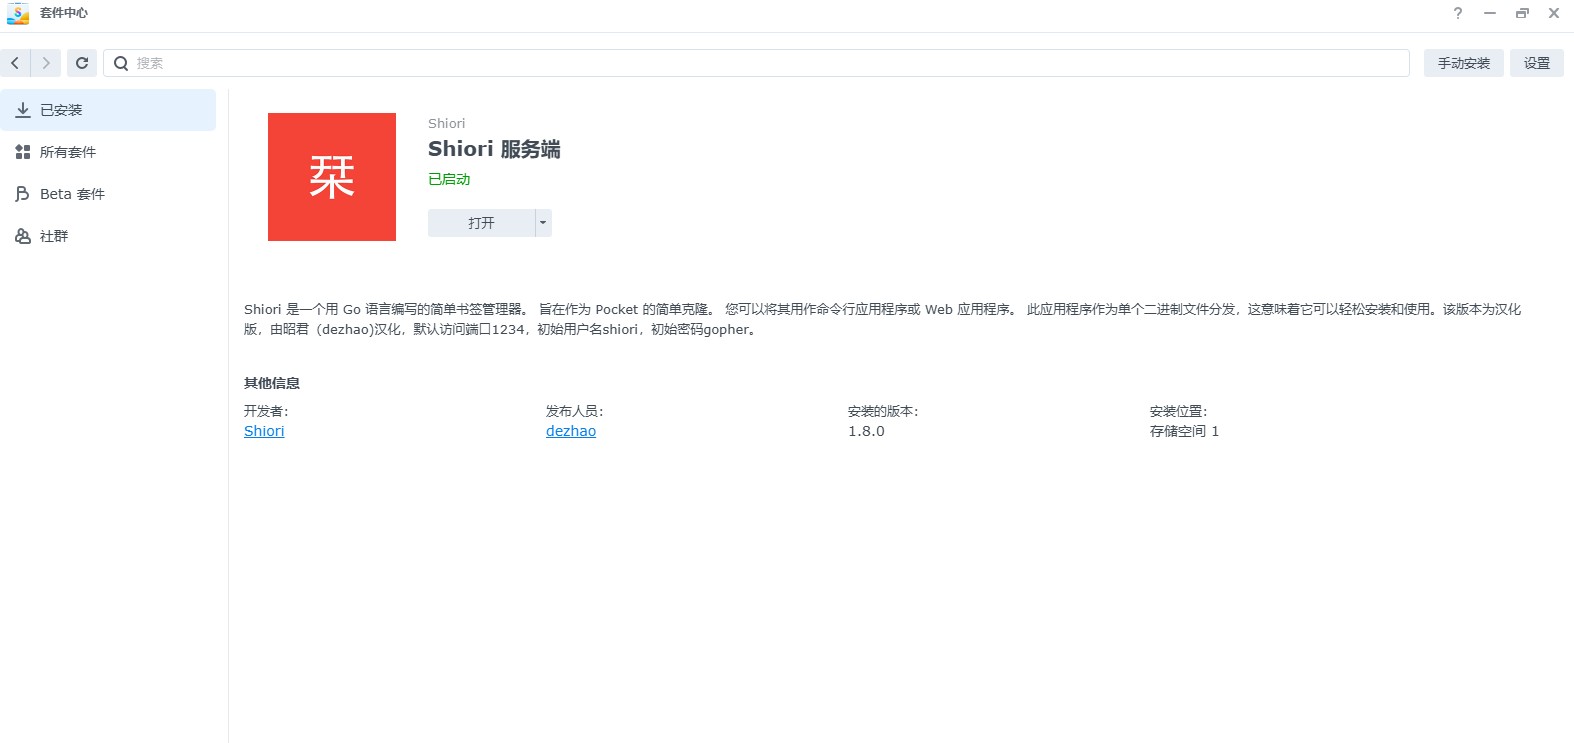
Task: Select 所有套件 in sidebar
Action: coord(108,152)
